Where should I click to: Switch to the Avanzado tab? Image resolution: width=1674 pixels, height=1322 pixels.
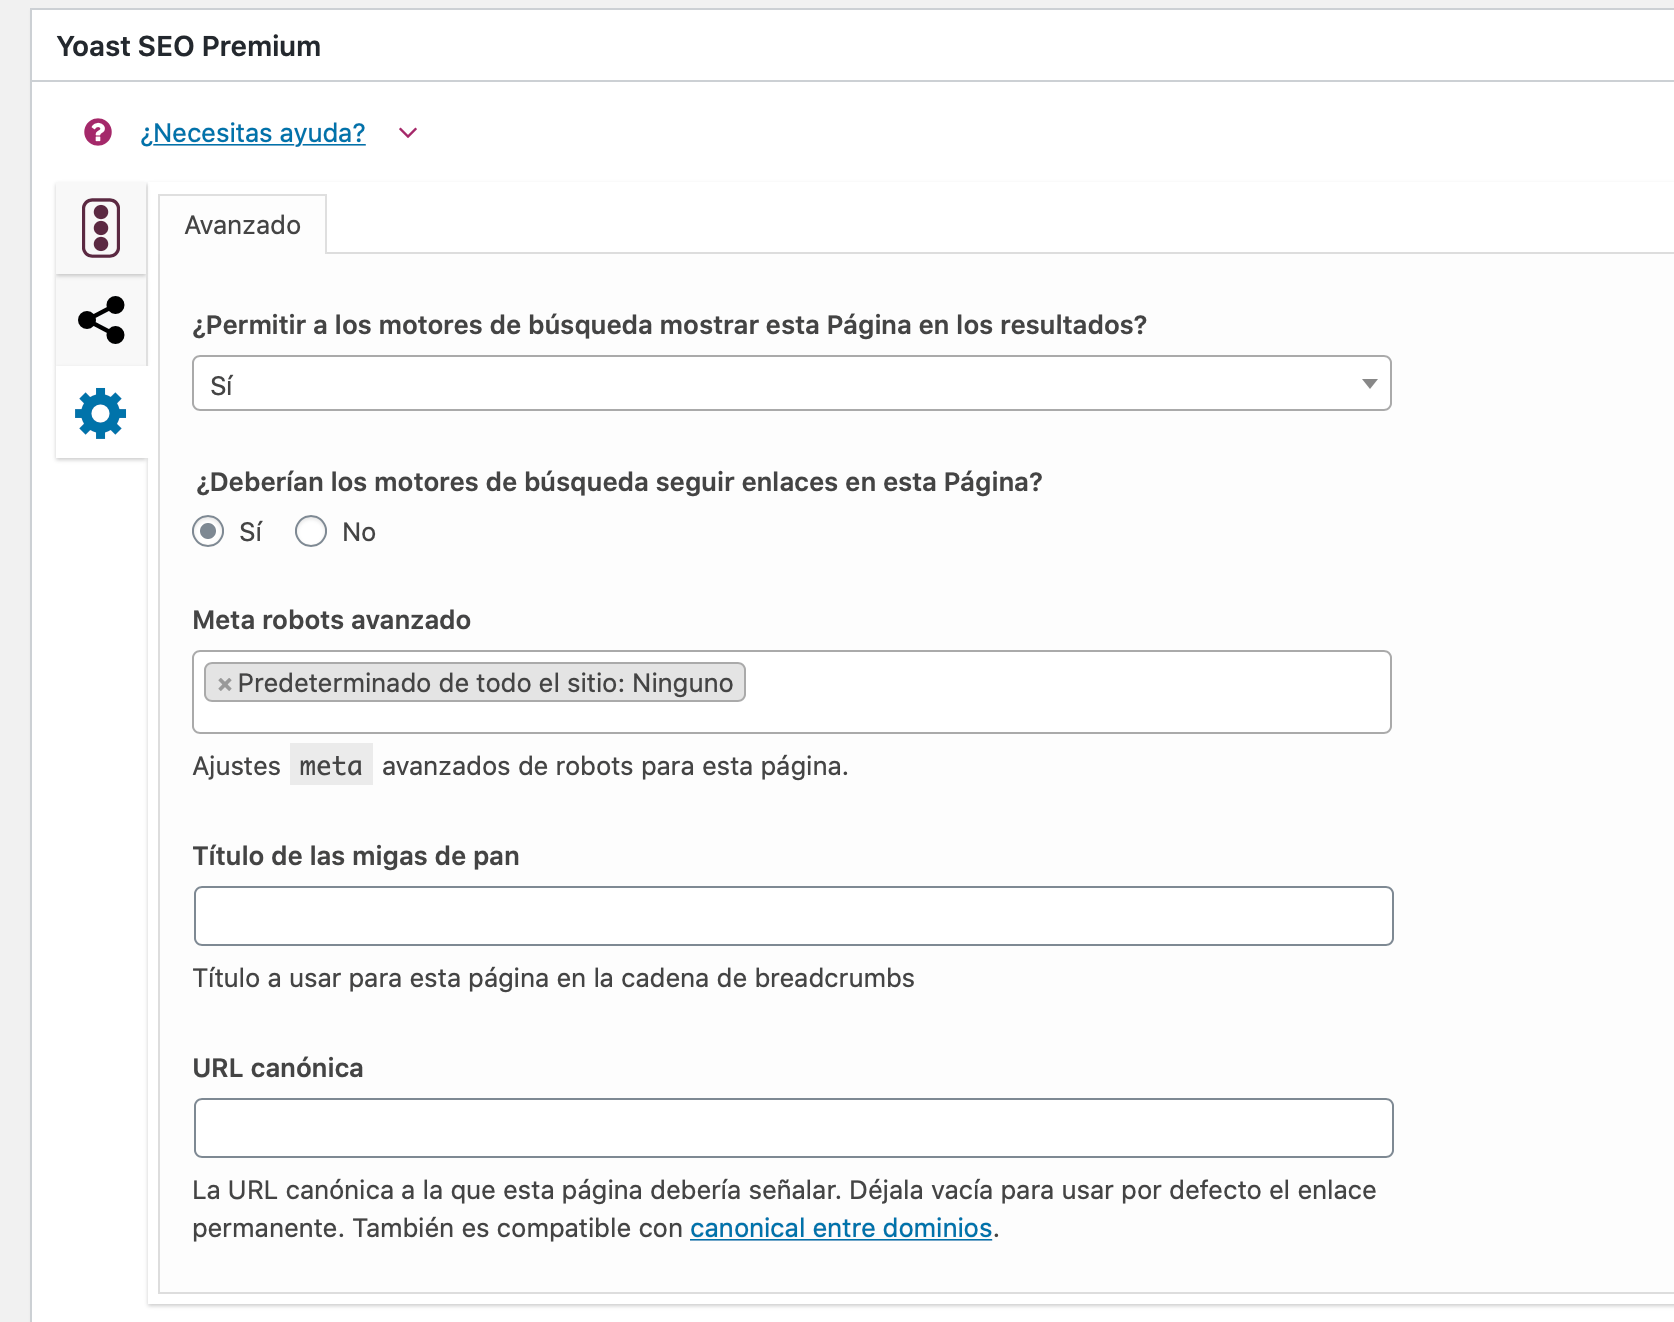point(243,225)
